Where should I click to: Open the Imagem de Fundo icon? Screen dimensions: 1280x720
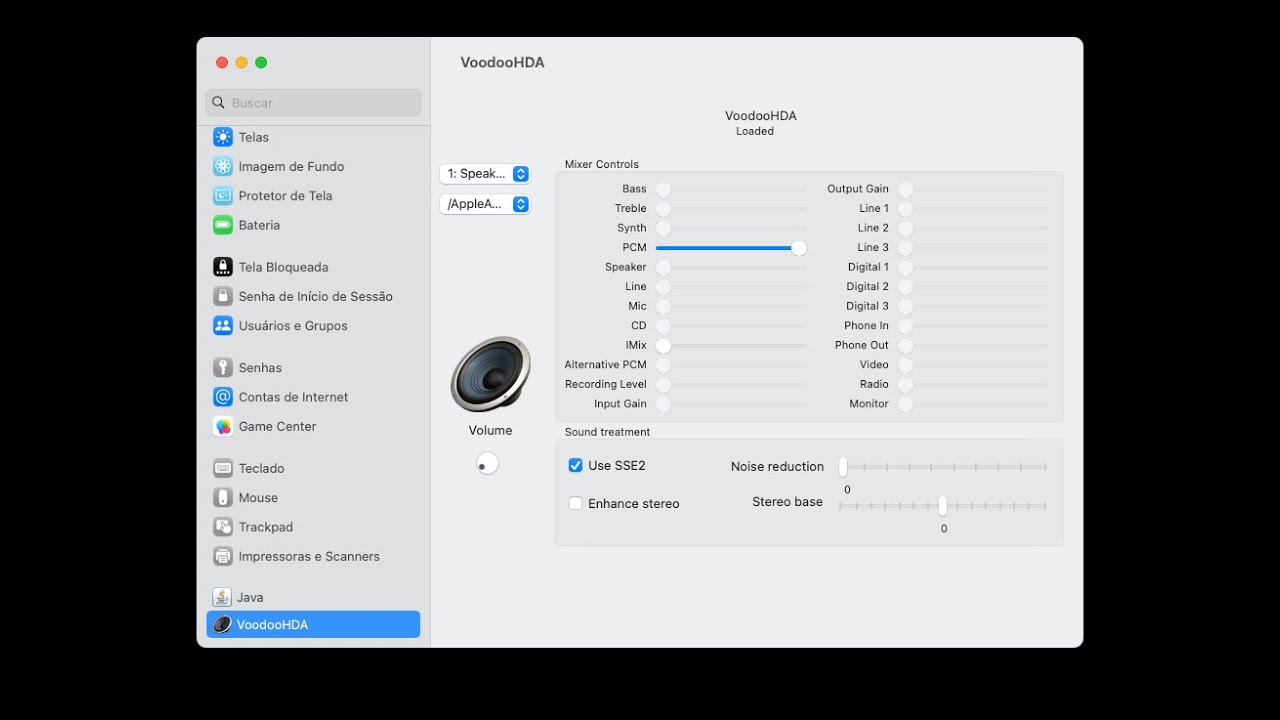pyautogui.click(x=223, y=166)
